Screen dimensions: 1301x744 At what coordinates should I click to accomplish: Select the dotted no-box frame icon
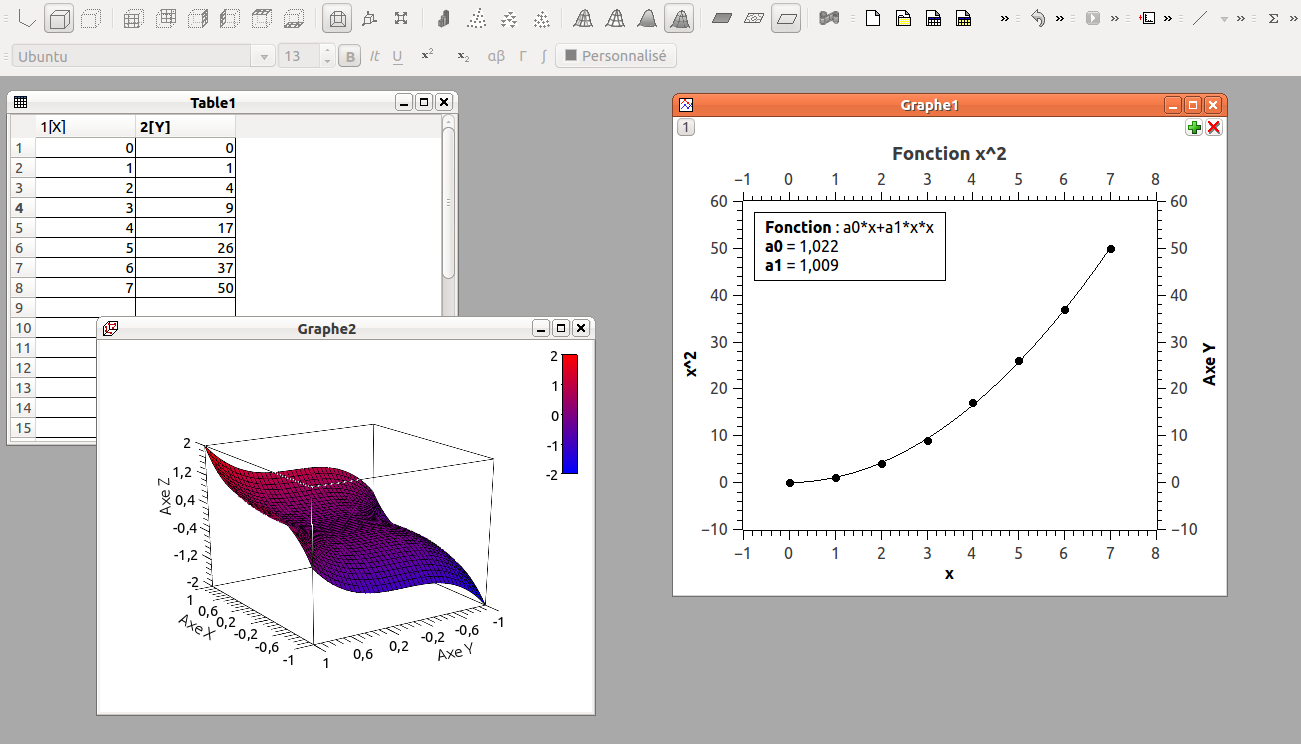pos(90,18)
